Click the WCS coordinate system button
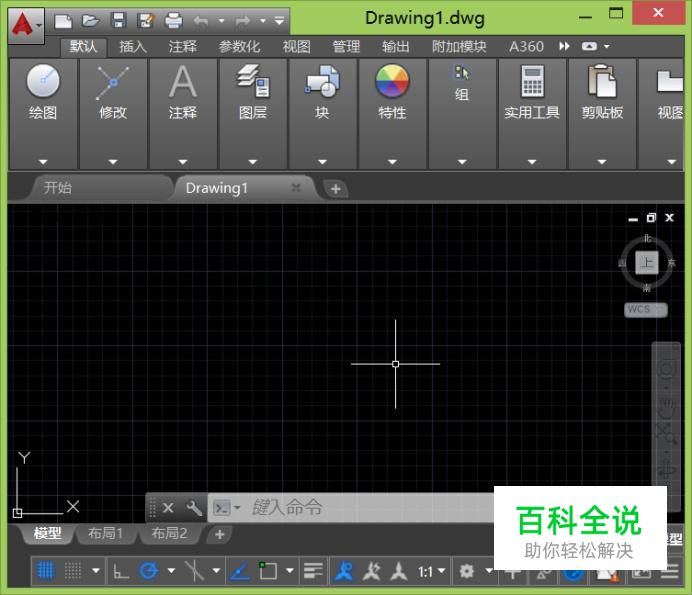This screenshot has height=595, width=692. [x=644, y=310]
